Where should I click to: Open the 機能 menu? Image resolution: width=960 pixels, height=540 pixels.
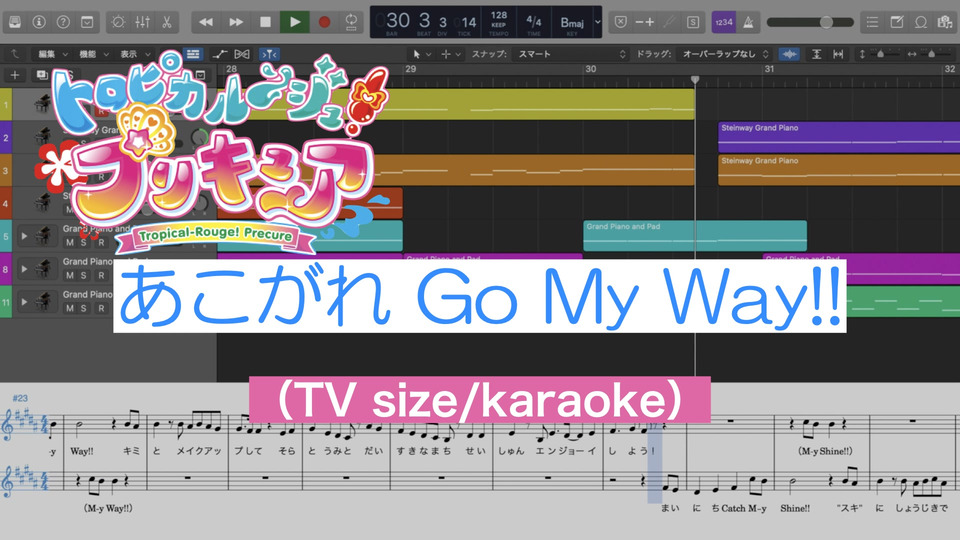(x=94, y=54)
